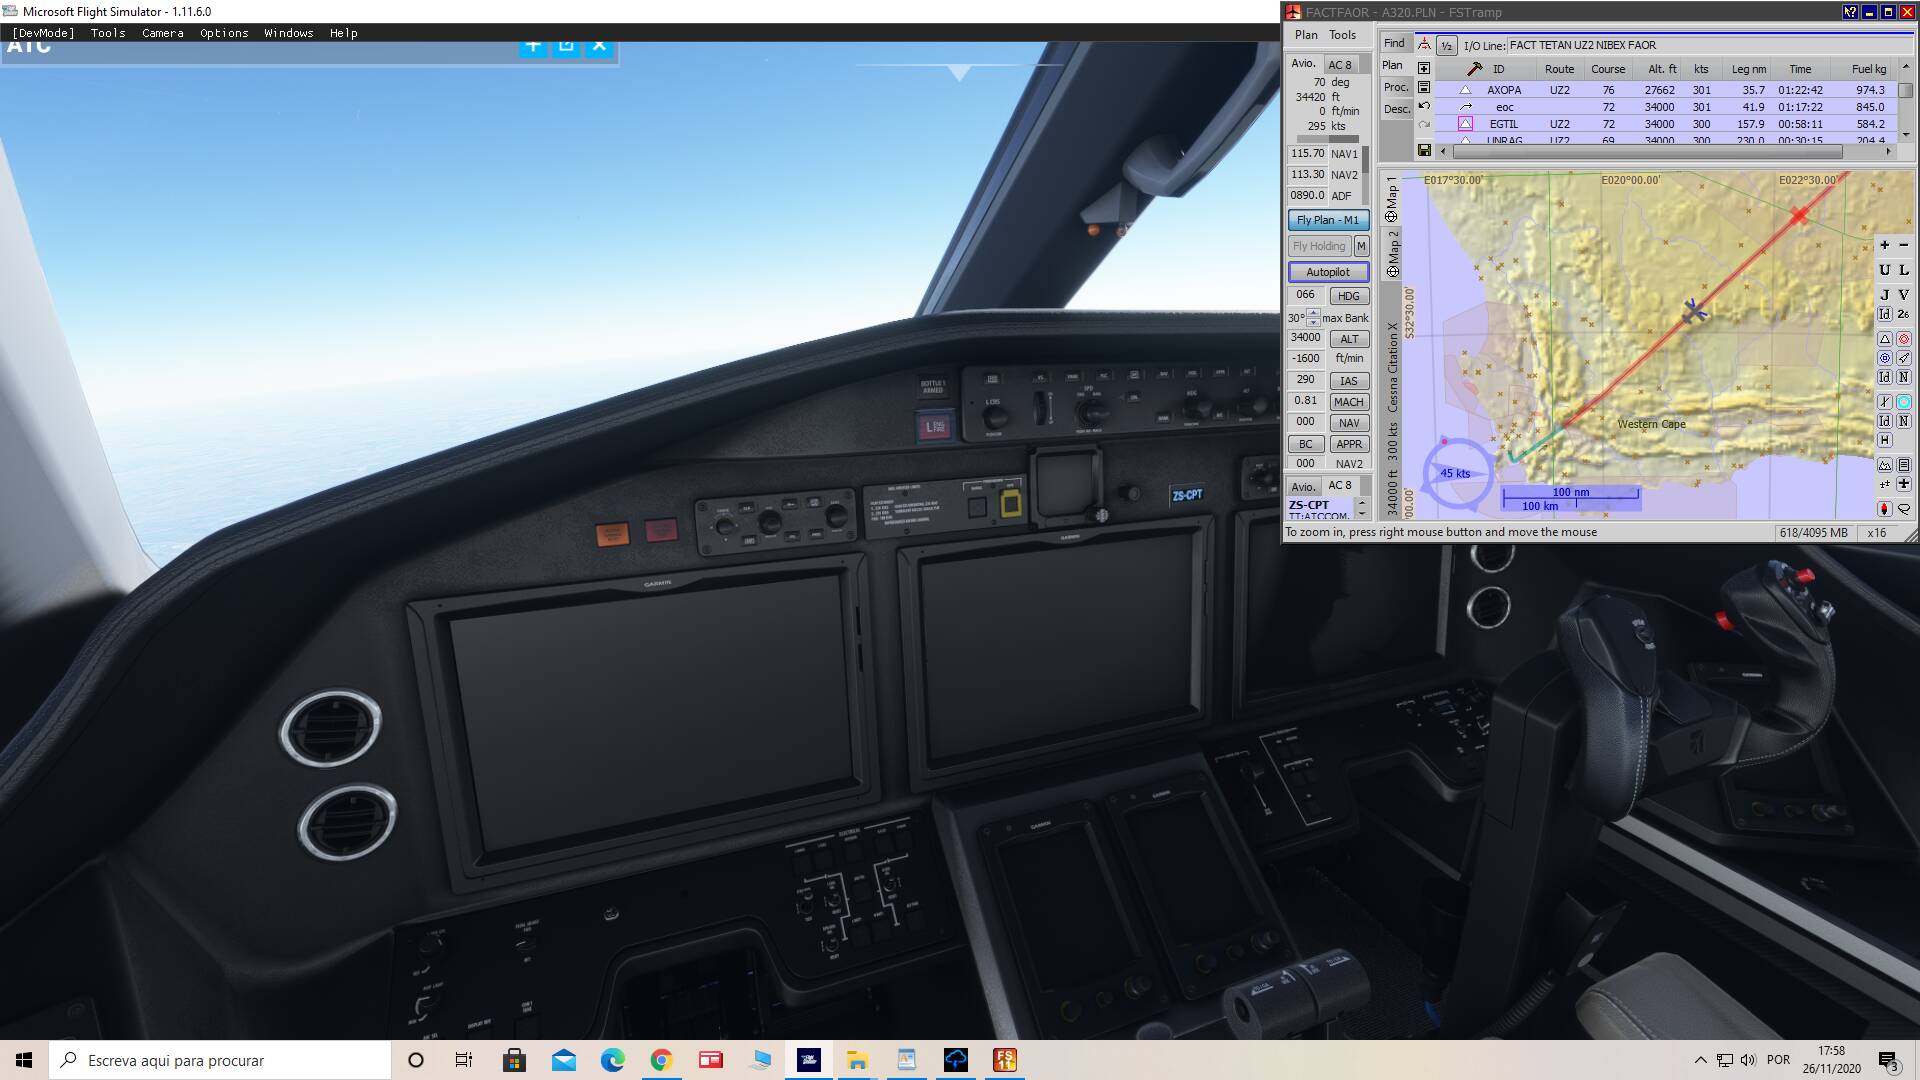Select the lasso tool map icon
1920x1080 pixels.
click(x=1904, y=509)
